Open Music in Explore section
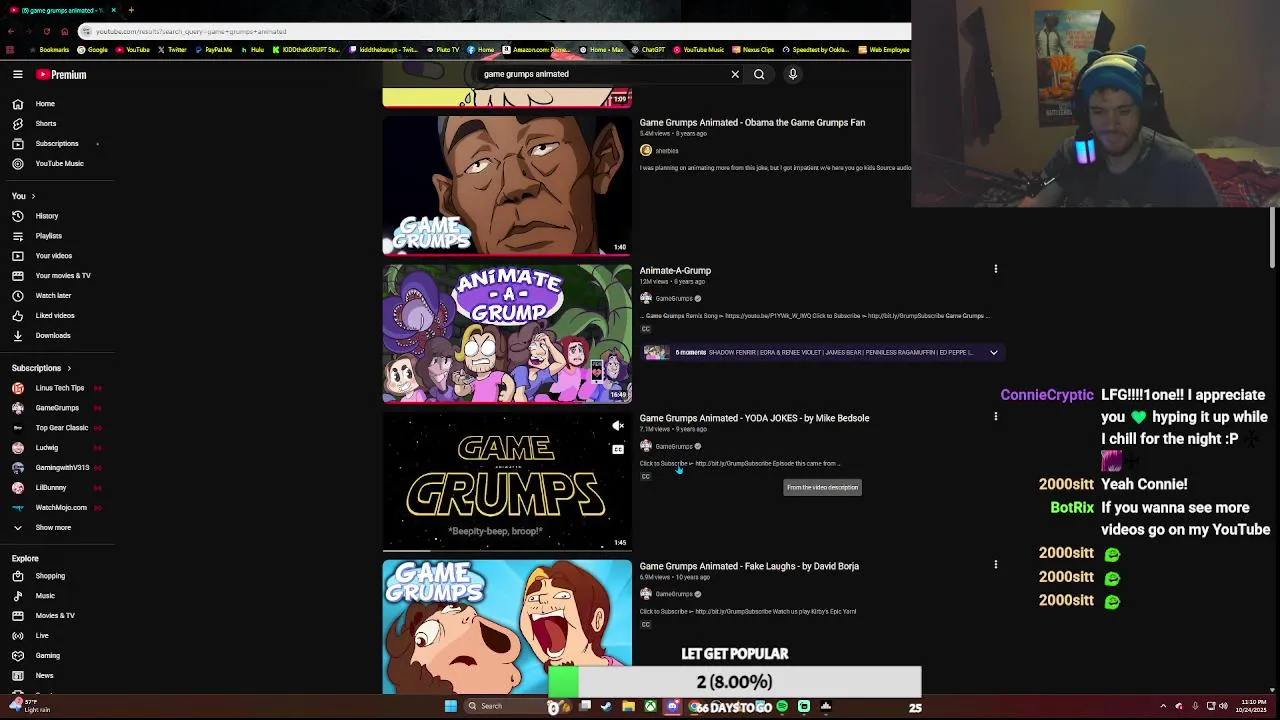Screen dimensions: 1280x720 (x=45, y=596)
